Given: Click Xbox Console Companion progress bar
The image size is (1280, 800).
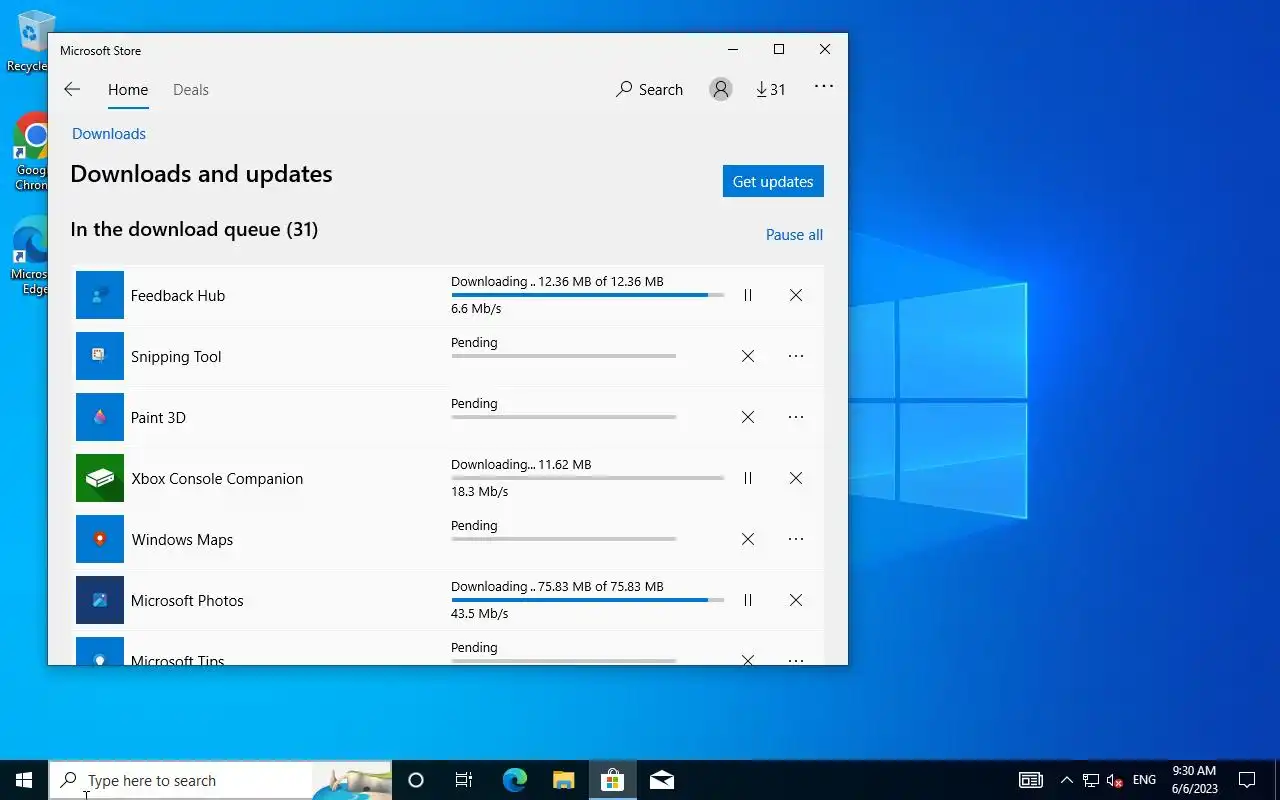Looking at the screenshot, I should click(x=588, y=478).
